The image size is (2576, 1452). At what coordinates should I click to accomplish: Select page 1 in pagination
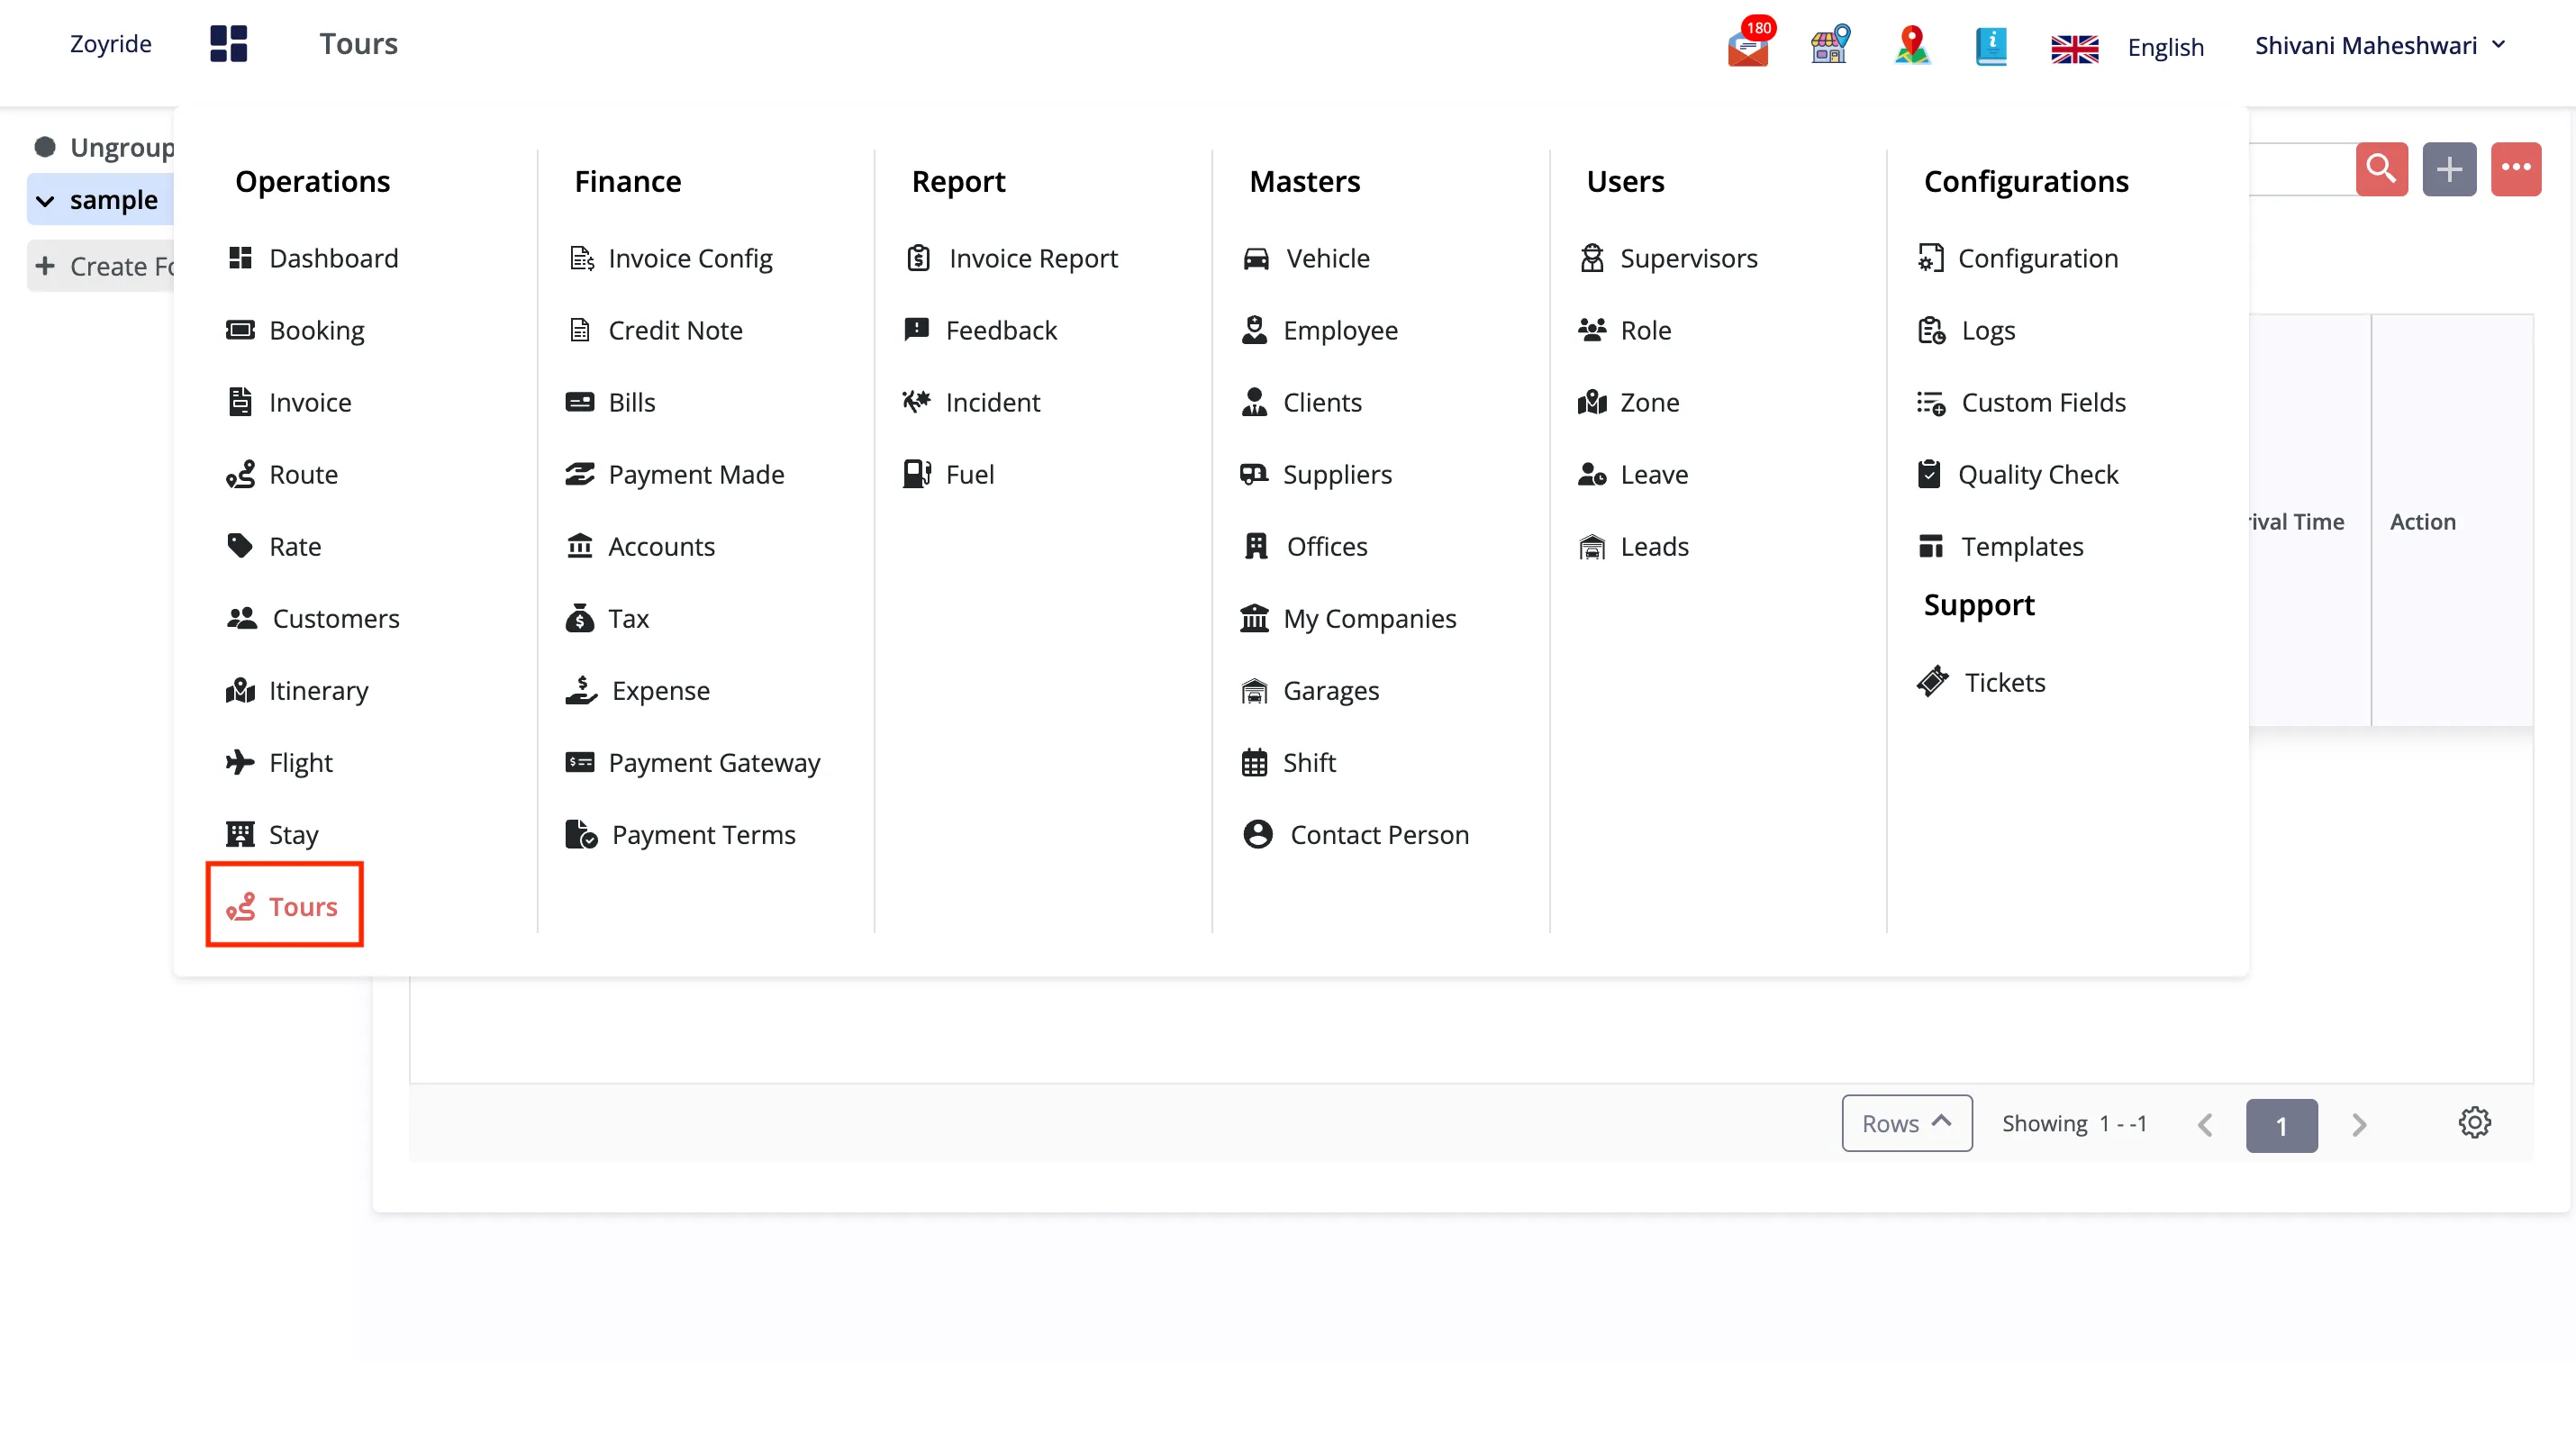pyautogui.click(x=2281, y=1126)
